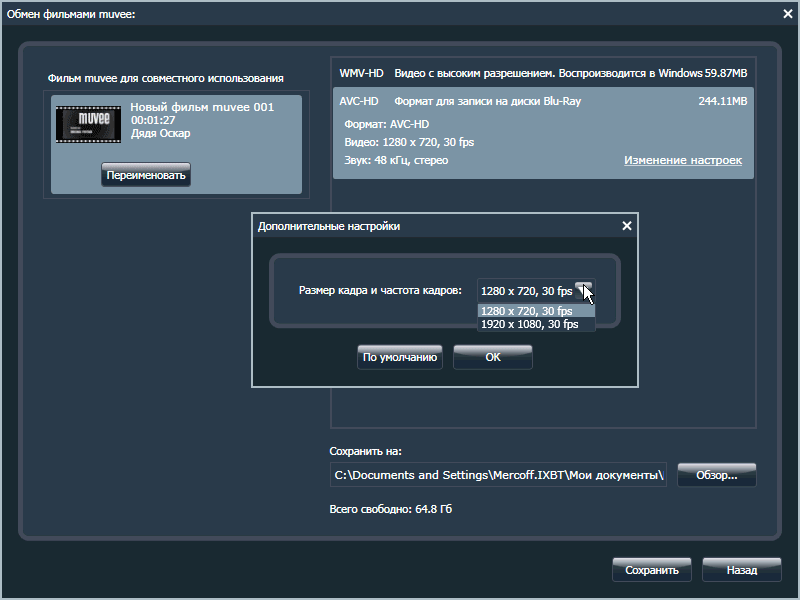Confirm settings with the OK button
The height and width of the screenshot is (600, 800).
tap(493, 357)
